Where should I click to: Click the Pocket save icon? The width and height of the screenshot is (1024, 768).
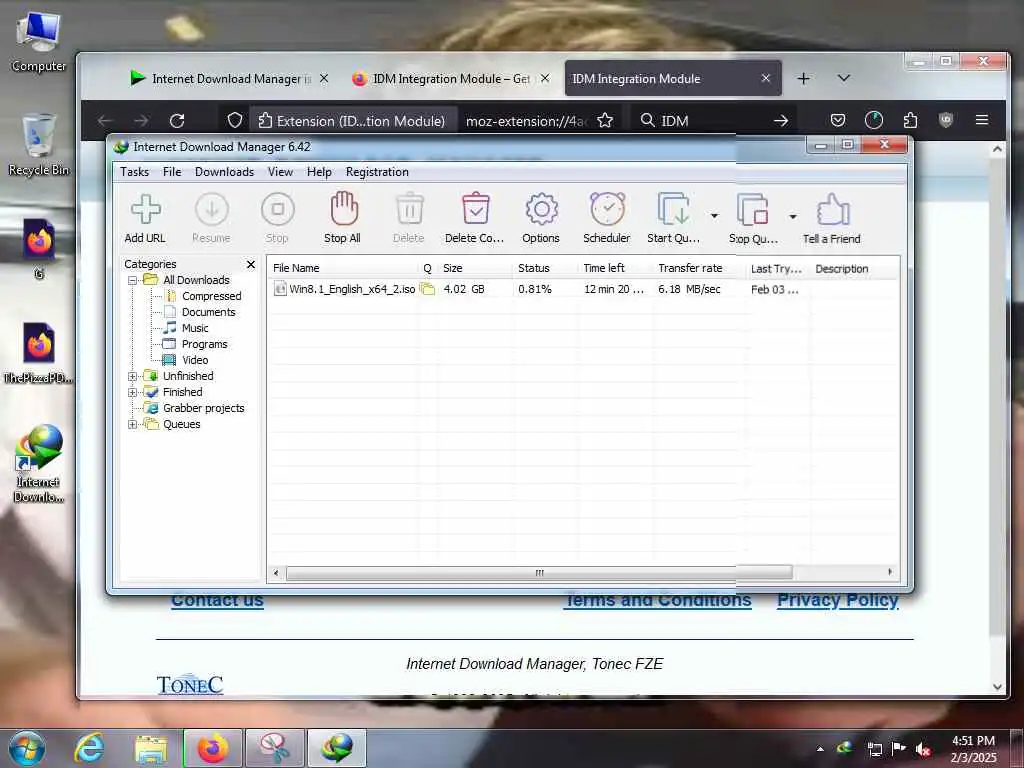coord(838,120)
